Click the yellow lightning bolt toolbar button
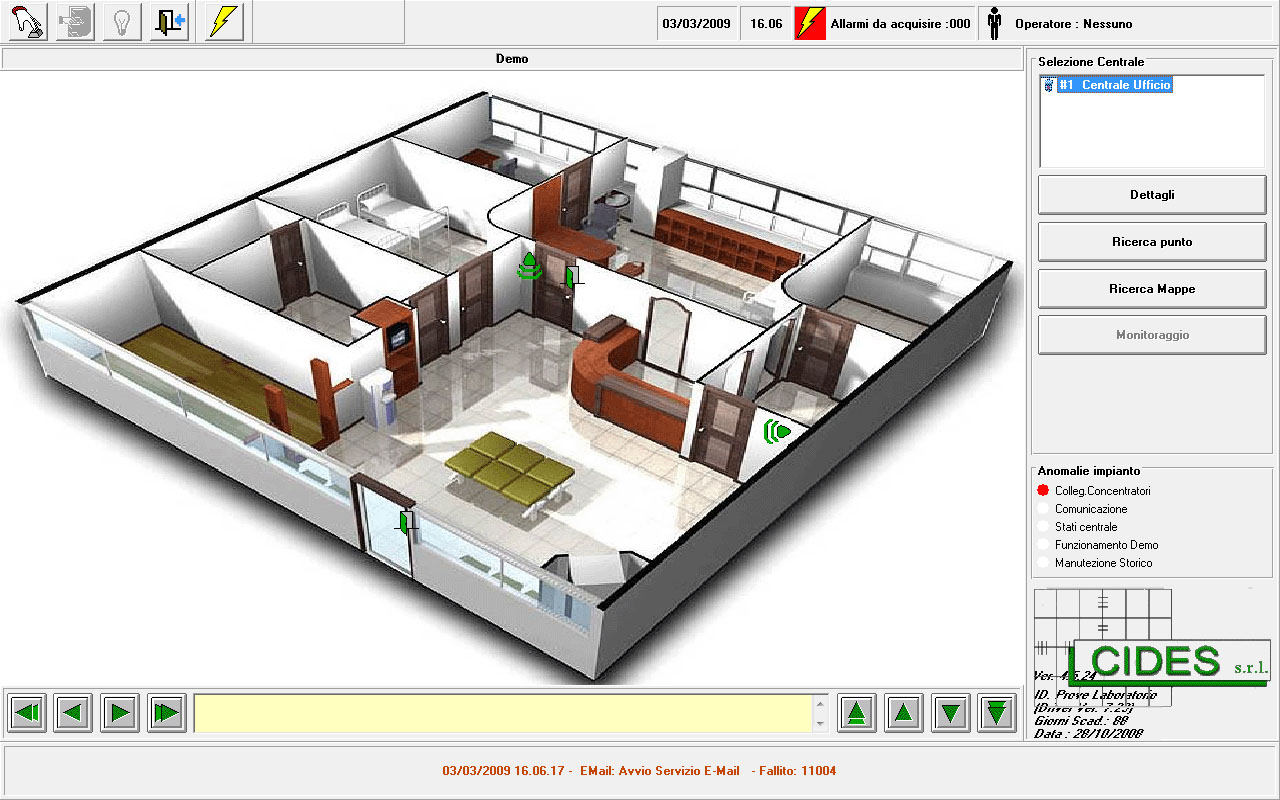This screenshot has height=800, width=1280. tap(224, 22)
